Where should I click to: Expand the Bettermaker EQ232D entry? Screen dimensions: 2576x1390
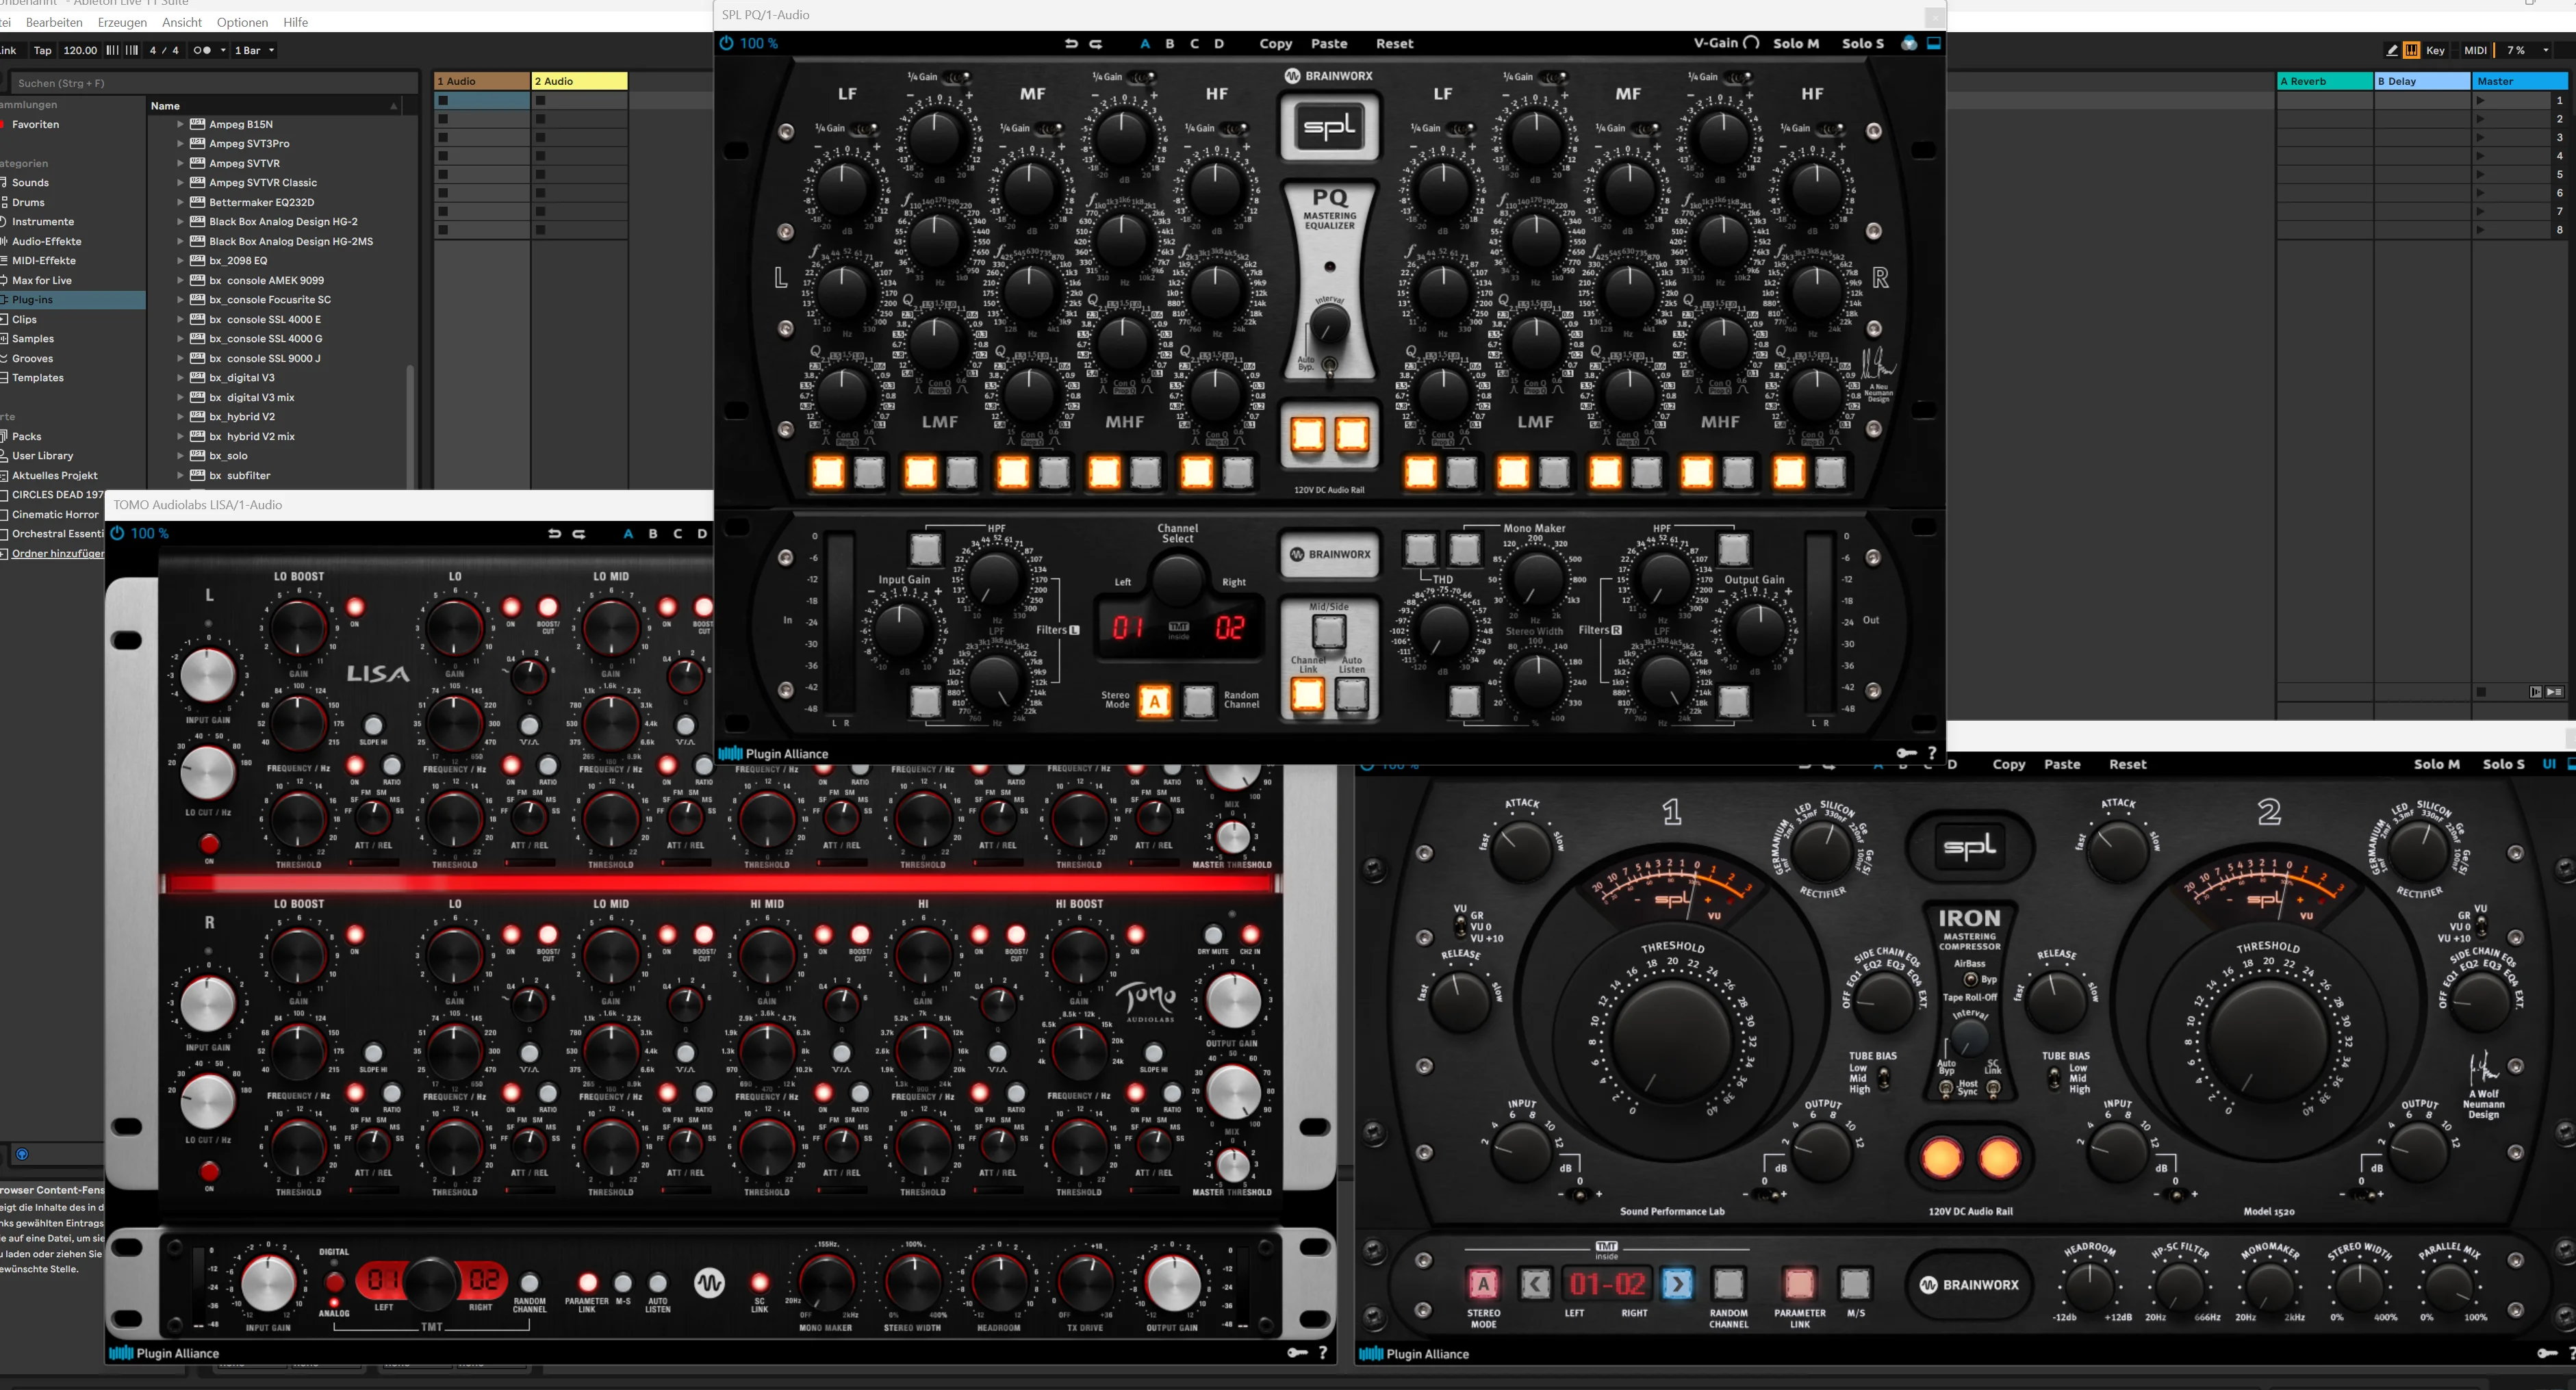pyautogui.click(x=180, y=202)
